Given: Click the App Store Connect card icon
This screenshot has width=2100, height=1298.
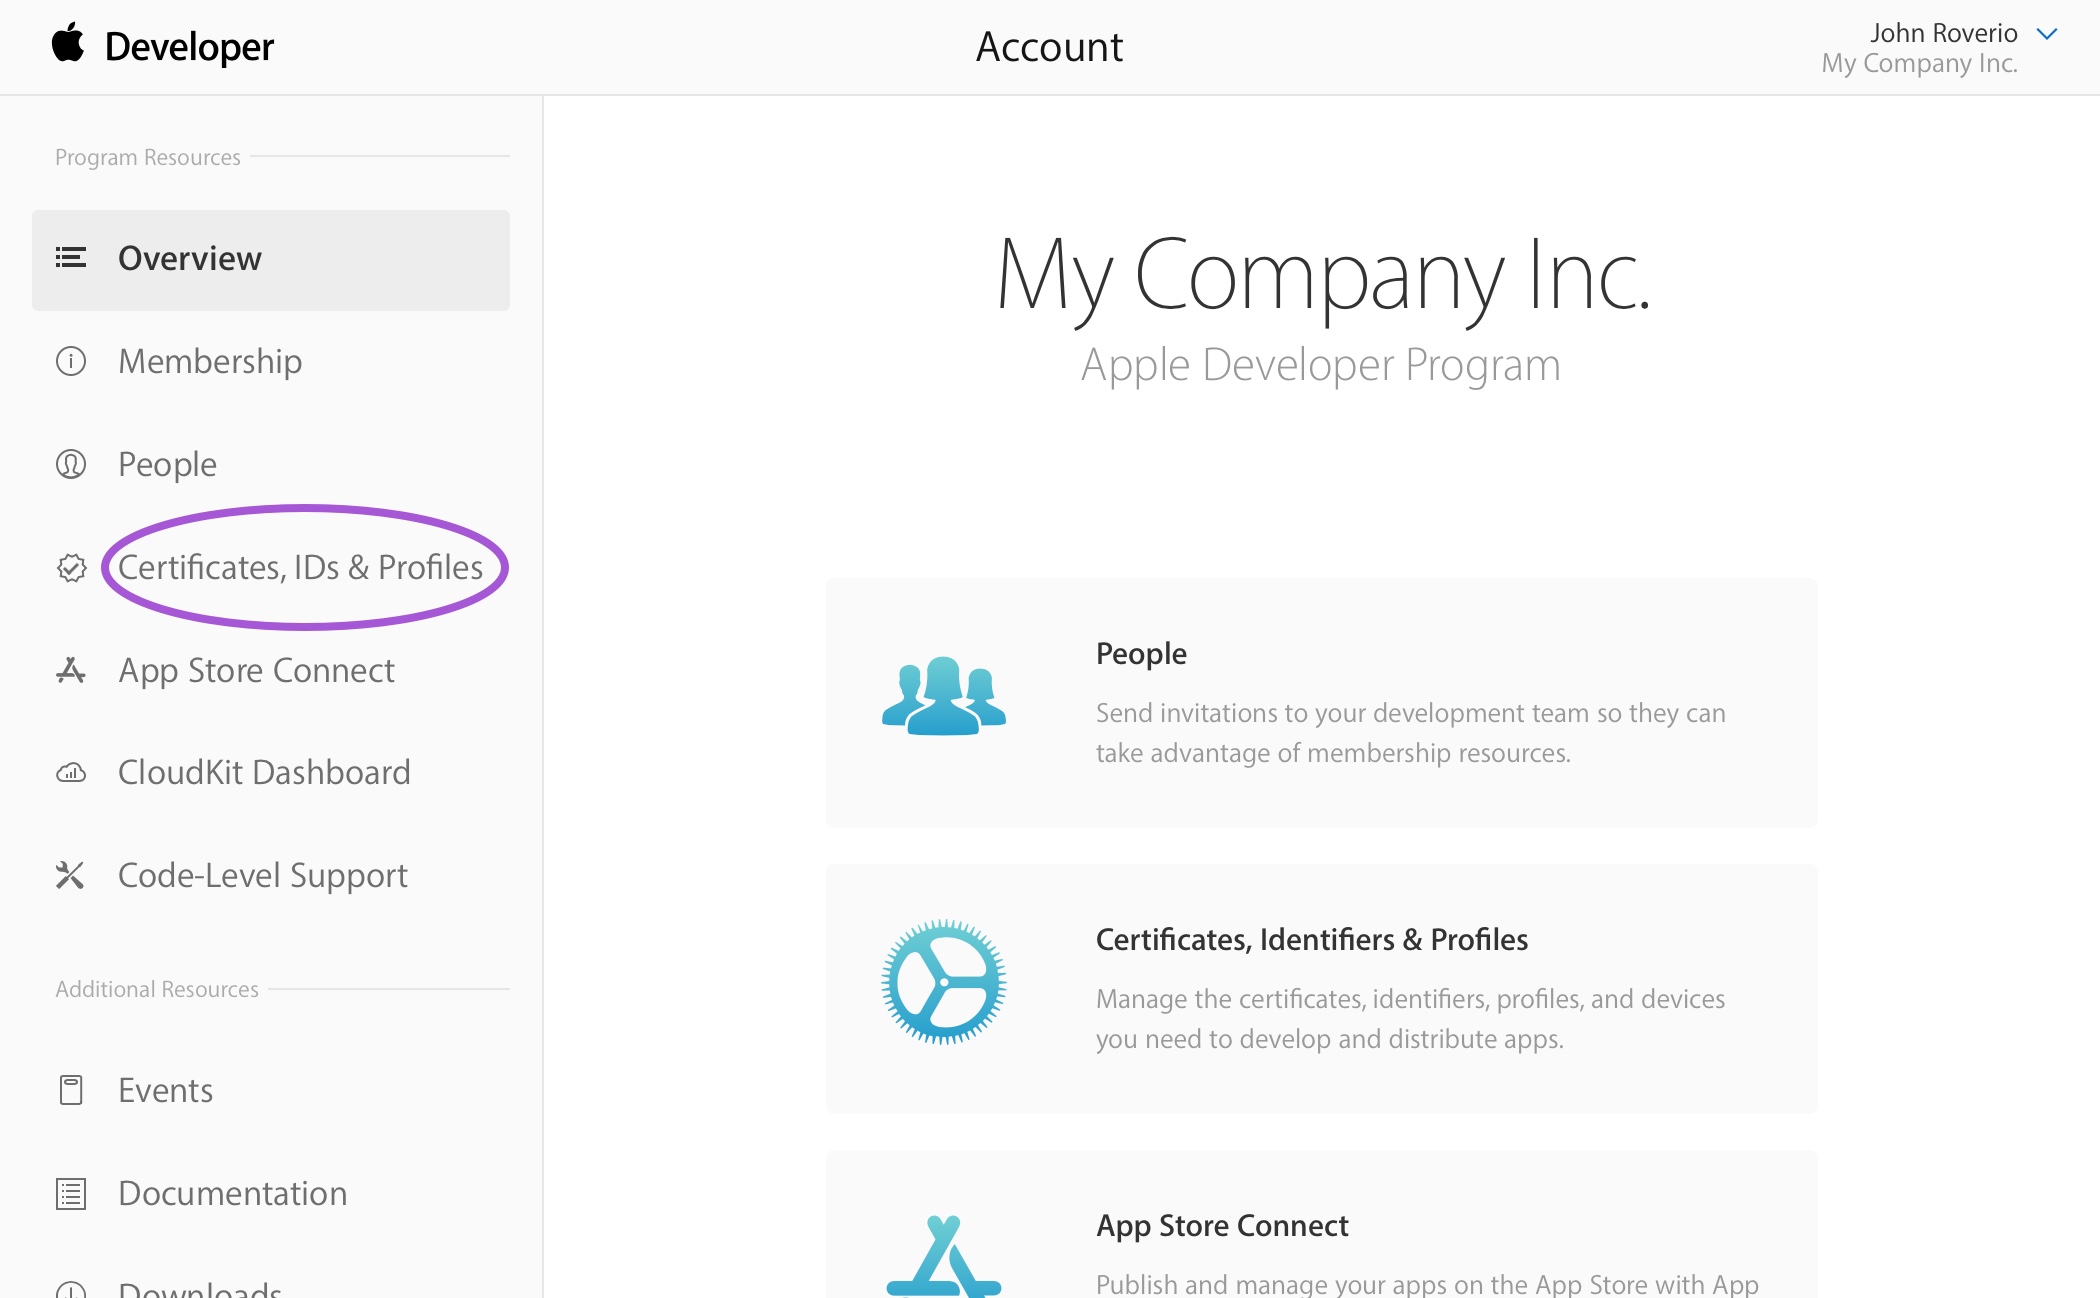Looking at the screenshot, I should [943, 1256].
